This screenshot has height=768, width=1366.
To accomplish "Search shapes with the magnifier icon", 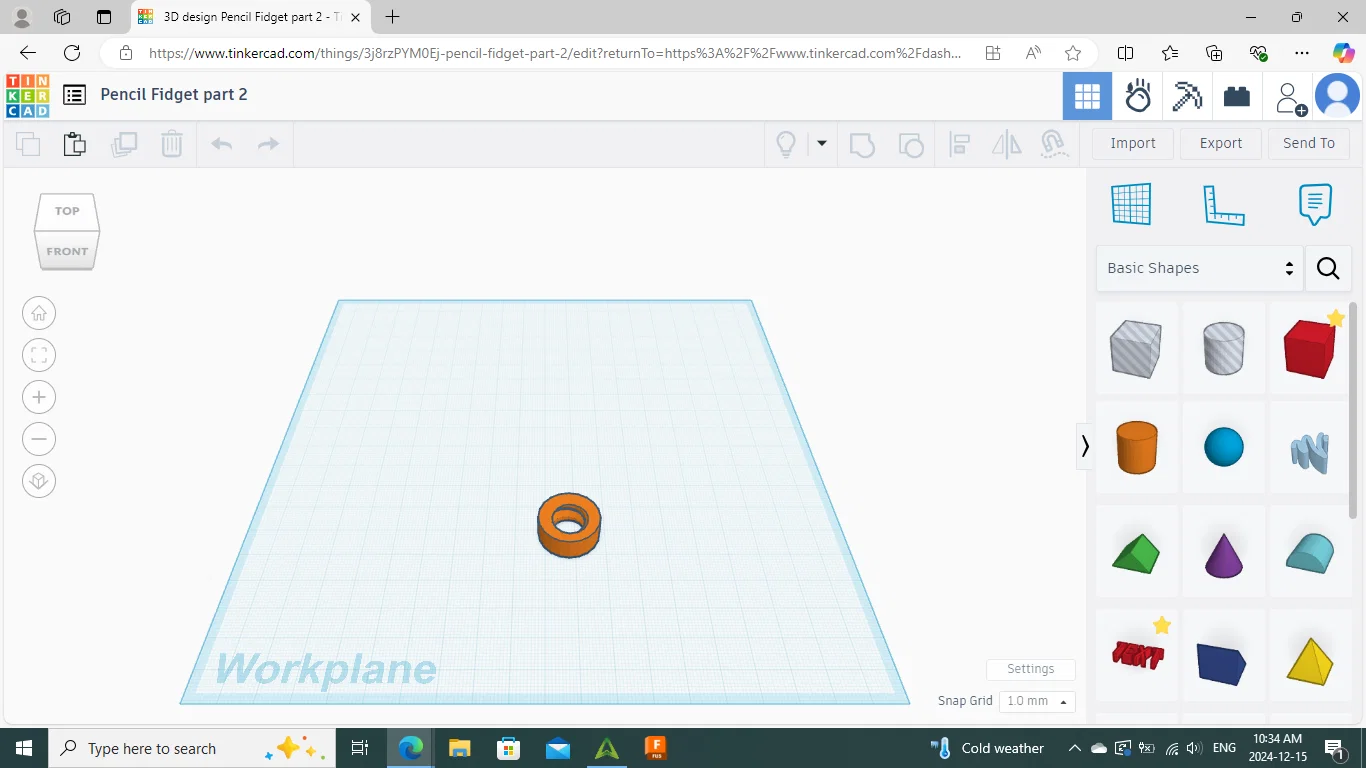I will (x=1328, y=268).
